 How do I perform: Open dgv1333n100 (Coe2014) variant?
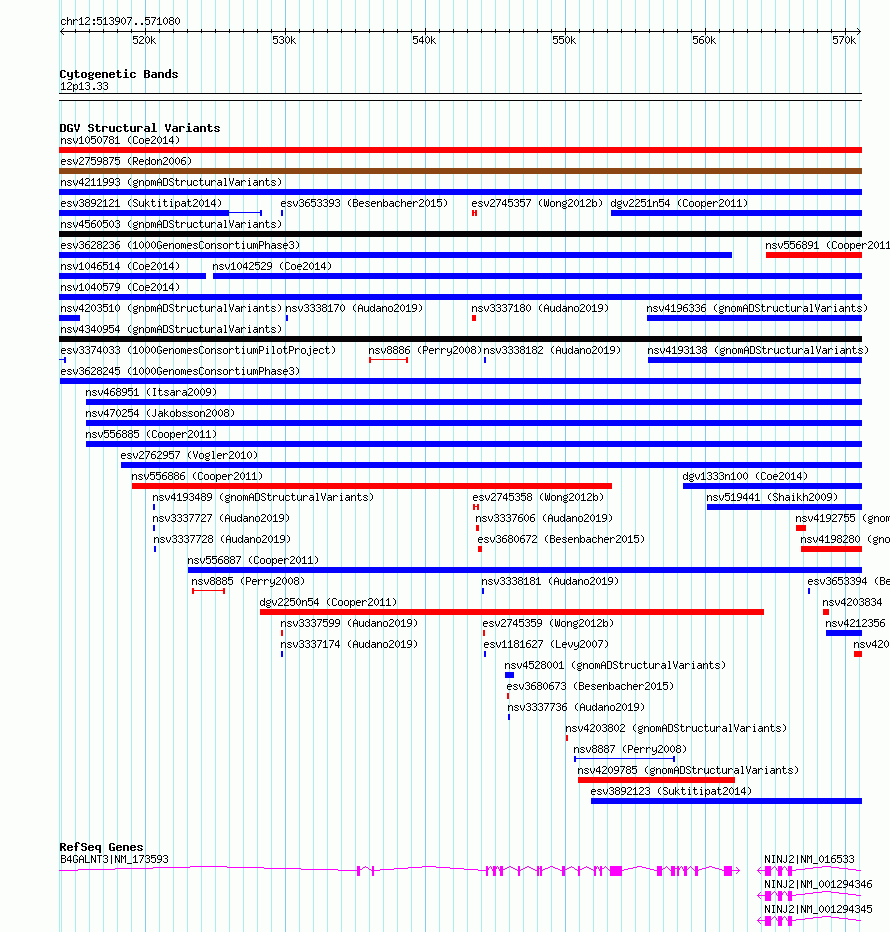[x=745, y=476]
